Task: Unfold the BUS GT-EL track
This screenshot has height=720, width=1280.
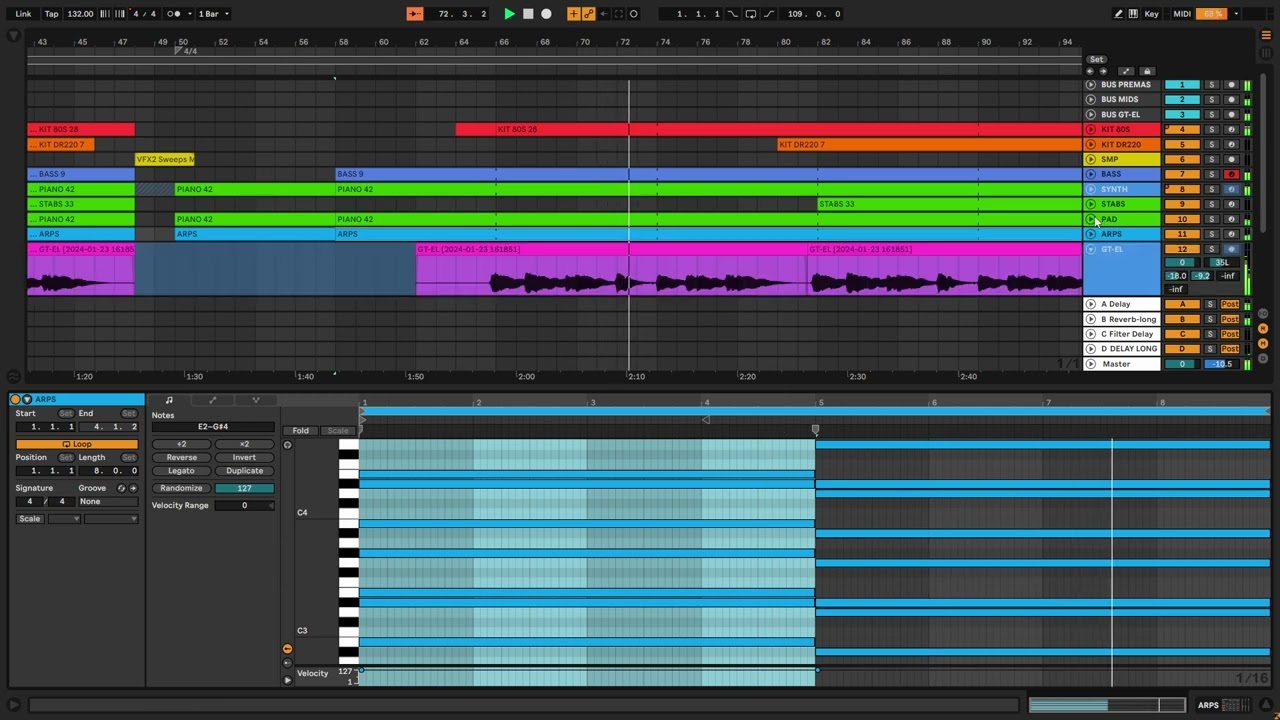Action: pyautogui.click(x=1091, y=115)
